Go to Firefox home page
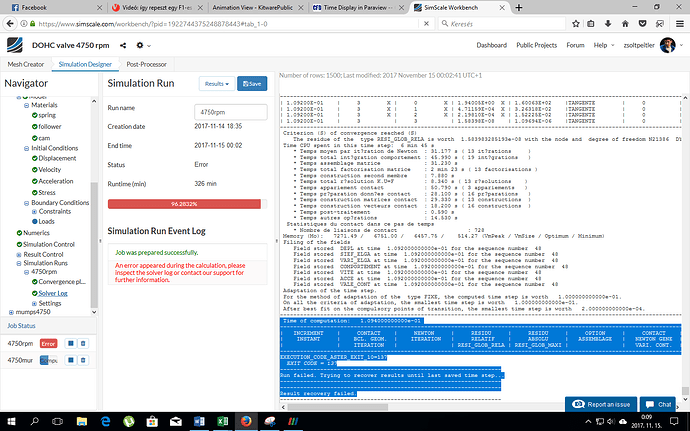 pyautogui.click(x=625, y=24)
